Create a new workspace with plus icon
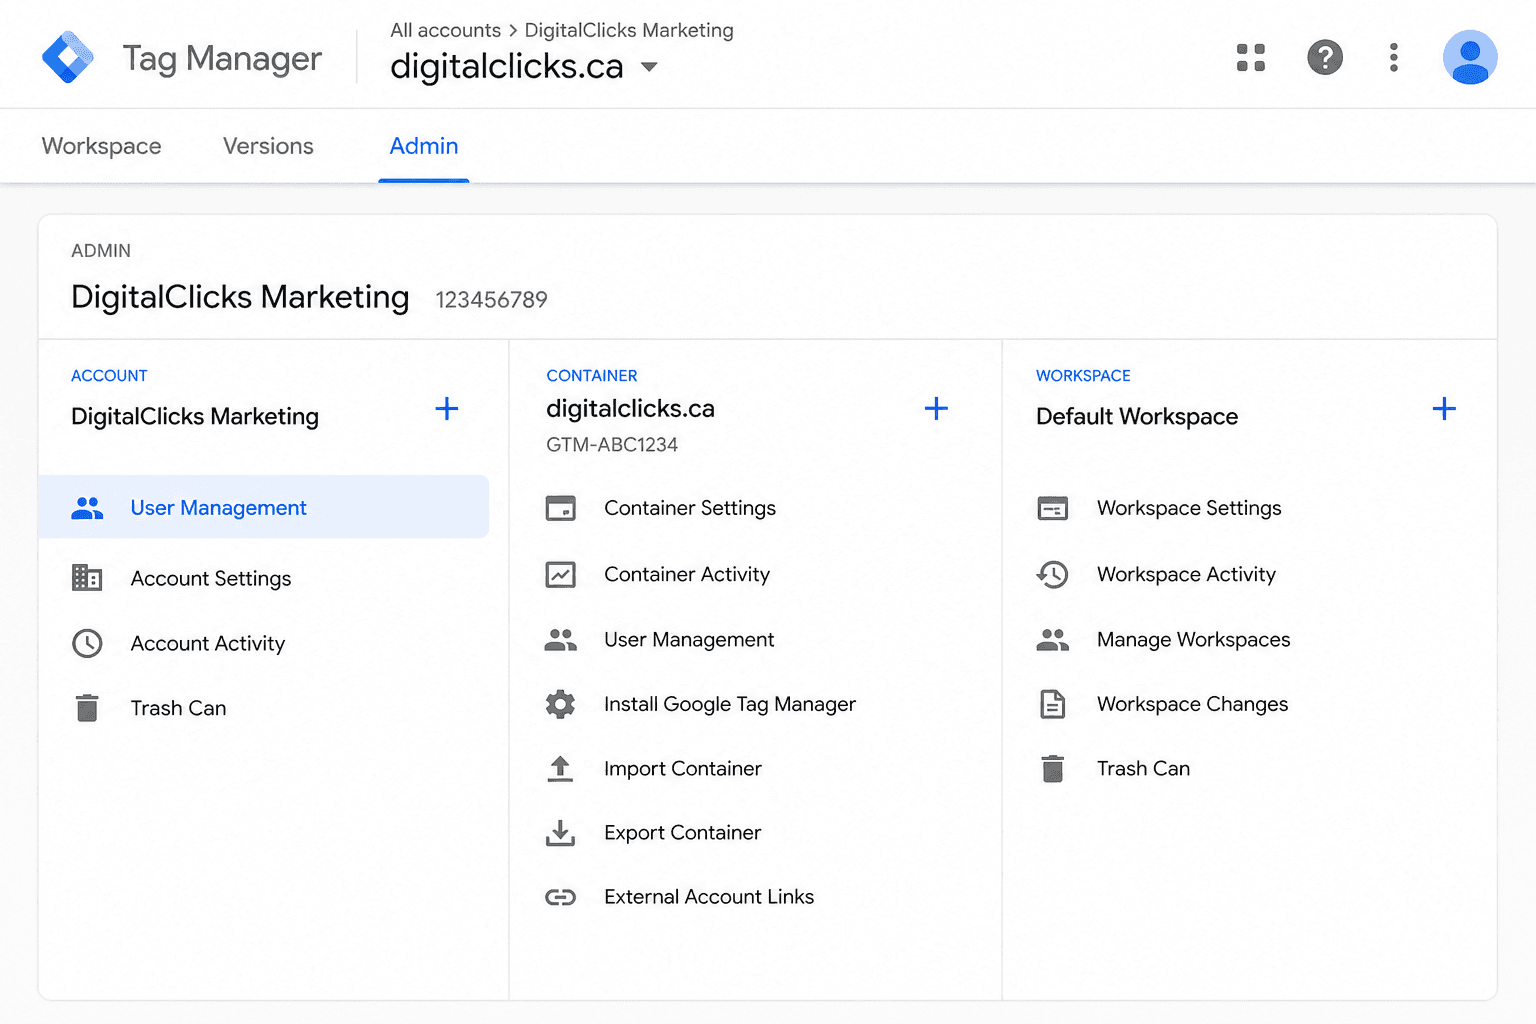This screenshot has width=1536, height=1024. tap(1444, 408)
